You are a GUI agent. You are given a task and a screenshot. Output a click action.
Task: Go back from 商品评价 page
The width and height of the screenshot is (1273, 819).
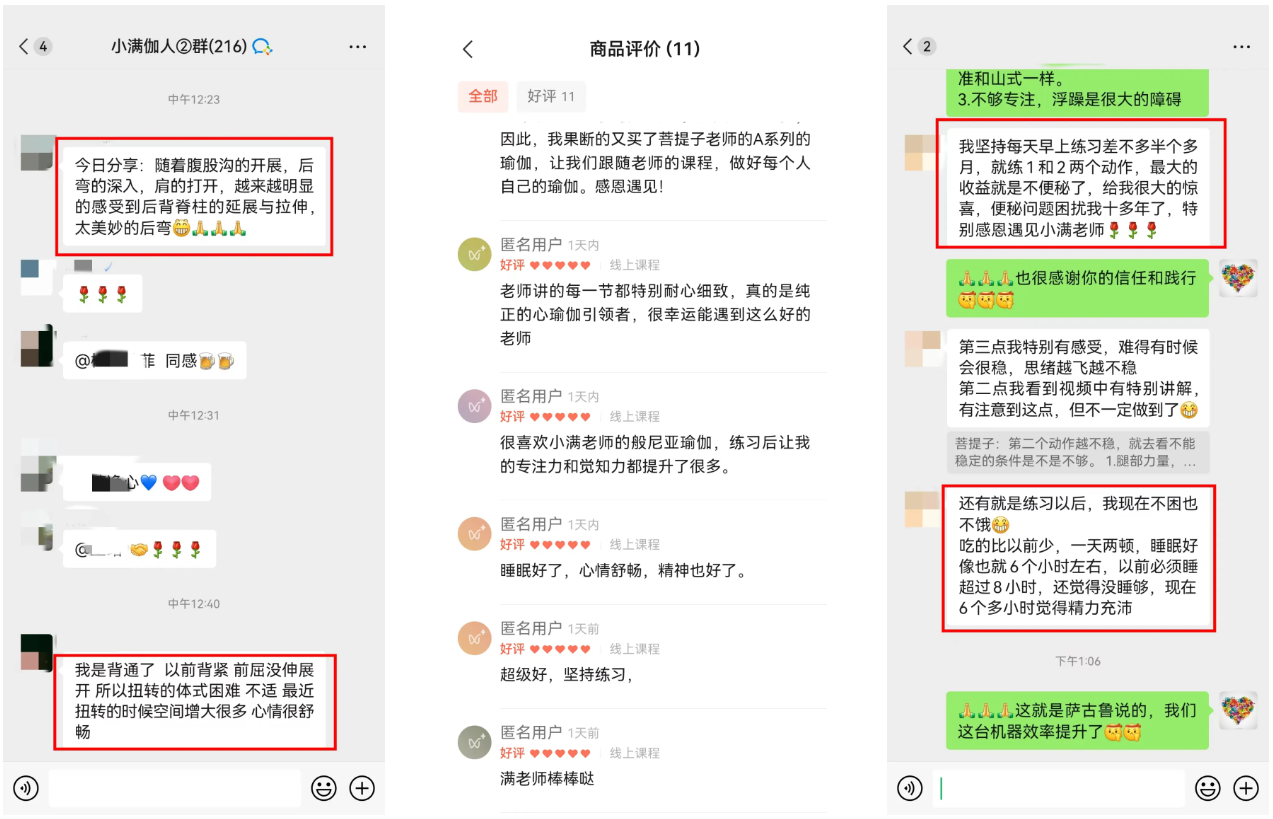[468, 49]
